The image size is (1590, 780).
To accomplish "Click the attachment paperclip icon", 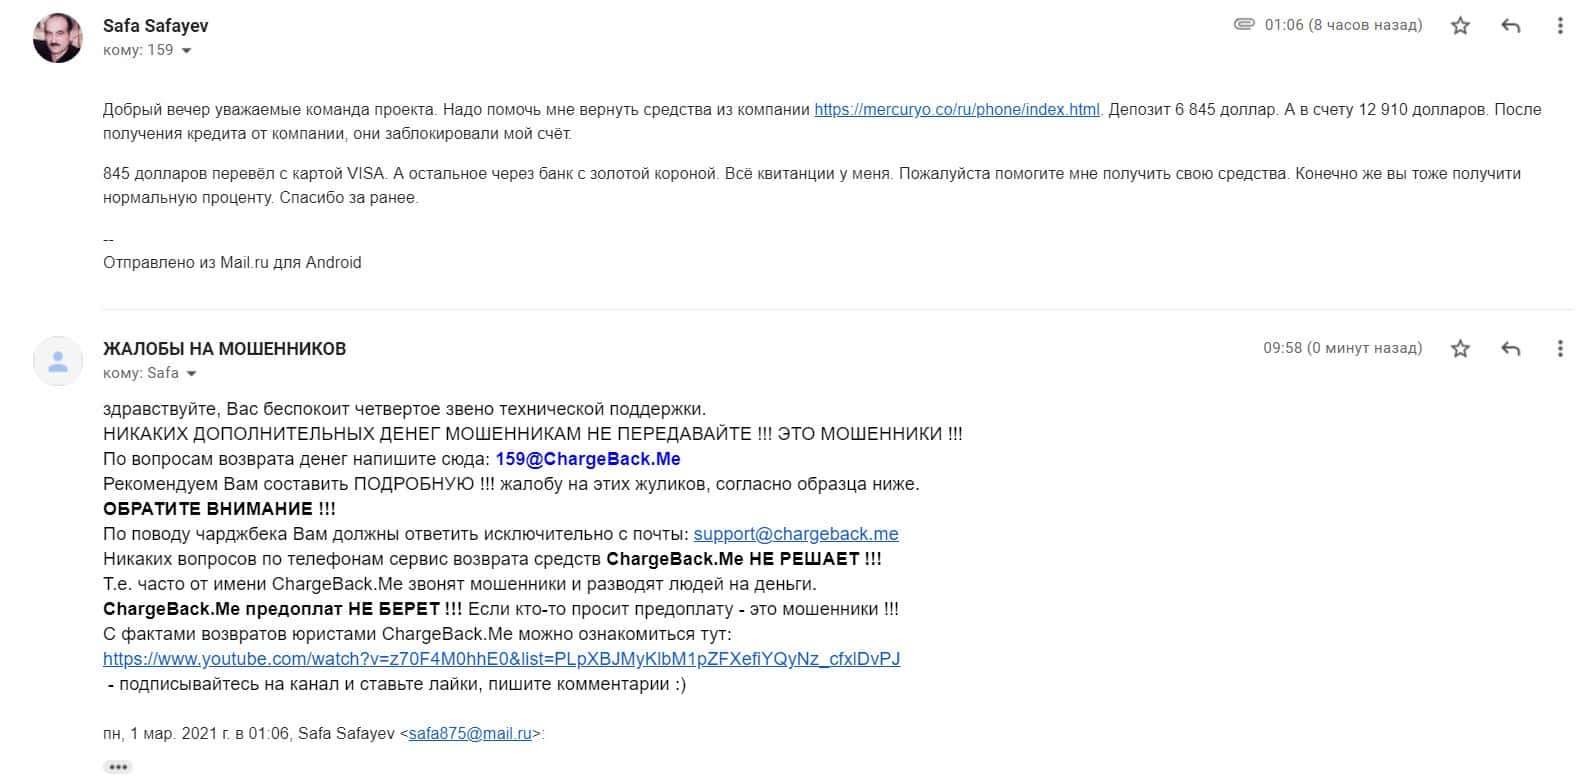I will [1244, 24].
